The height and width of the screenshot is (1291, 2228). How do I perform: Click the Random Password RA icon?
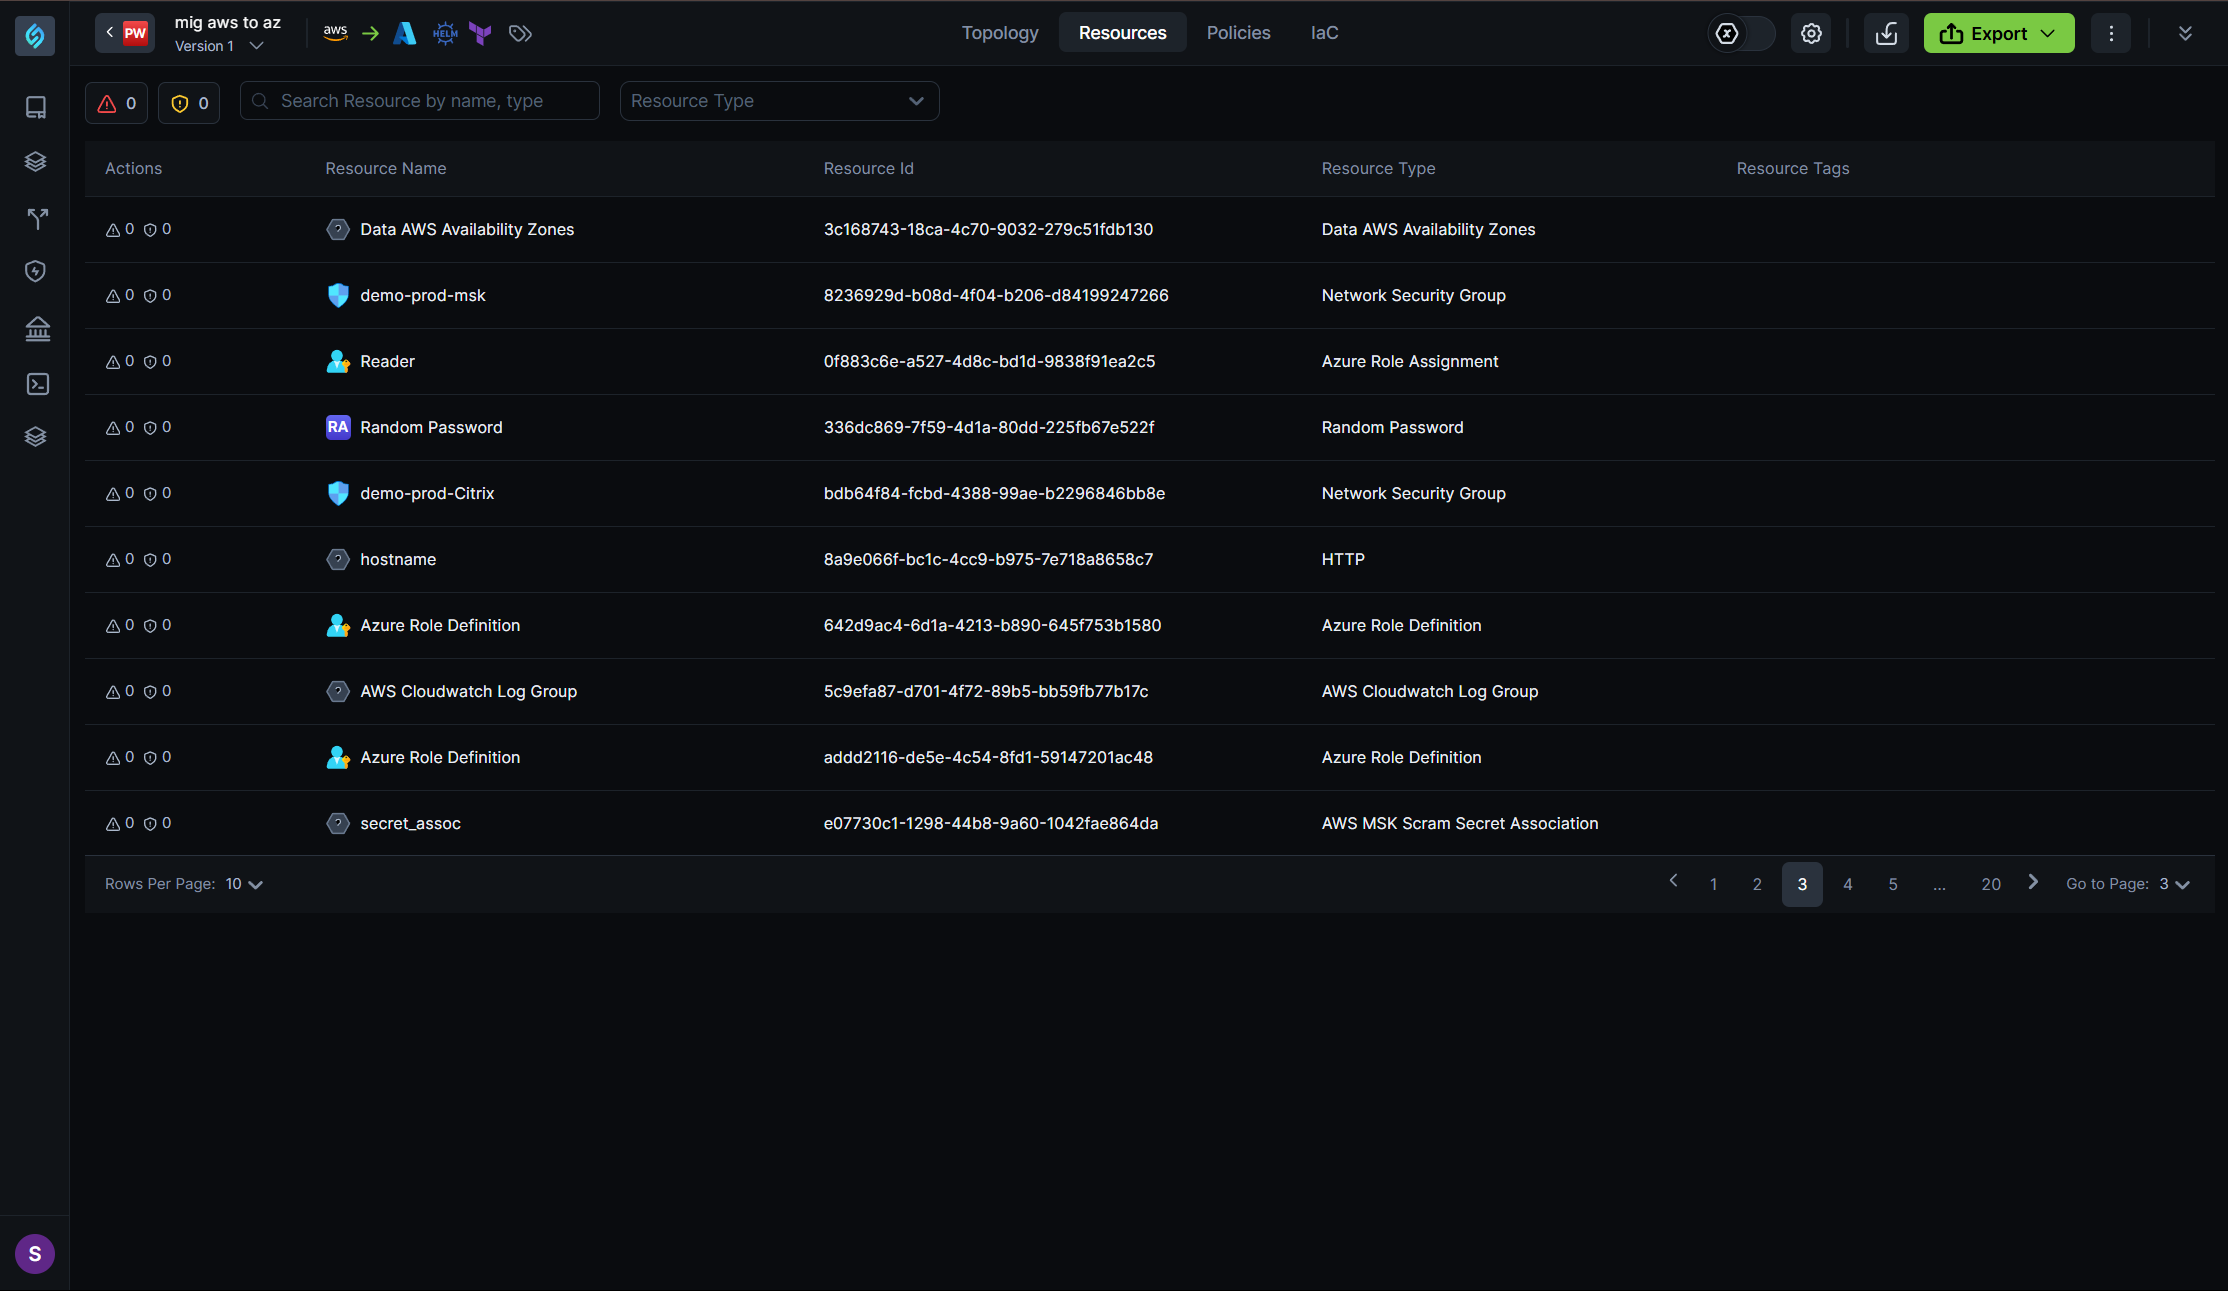point(338,427)
